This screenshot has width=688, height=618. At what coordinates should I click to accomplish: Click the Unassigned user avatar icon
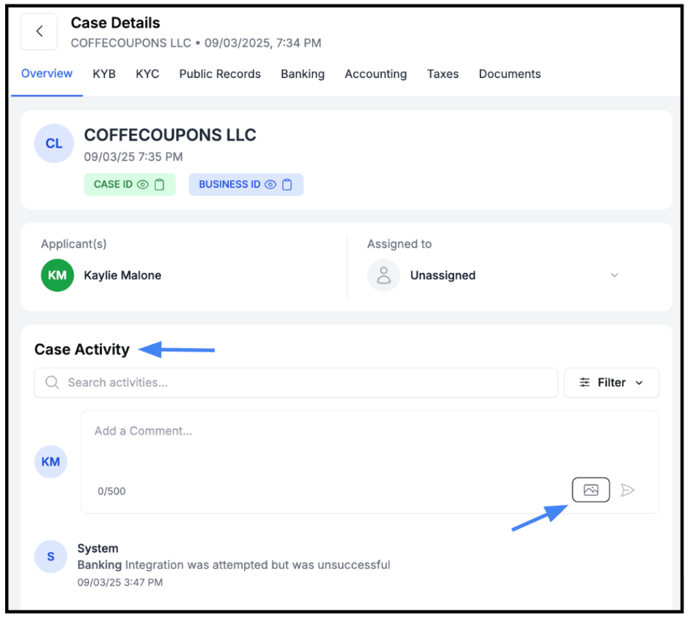coord(383,275)
